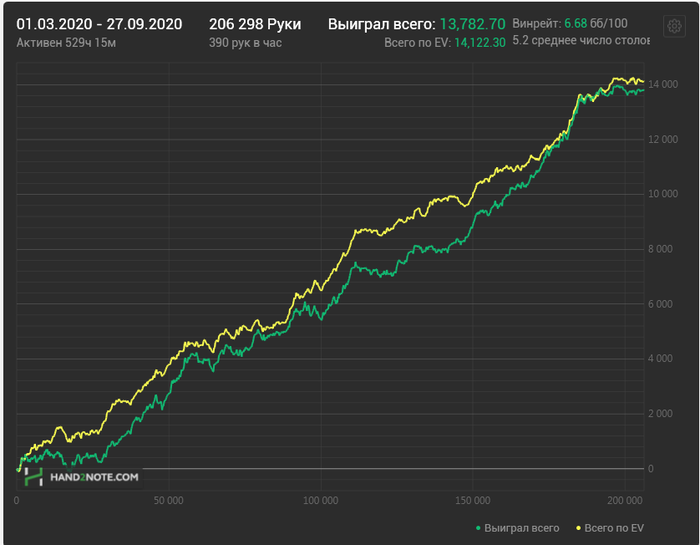Toggle the yellow 'Всего по EV' legend series
Image resolution: width=700 pixels, height=545 pixels.
(610, 528)
